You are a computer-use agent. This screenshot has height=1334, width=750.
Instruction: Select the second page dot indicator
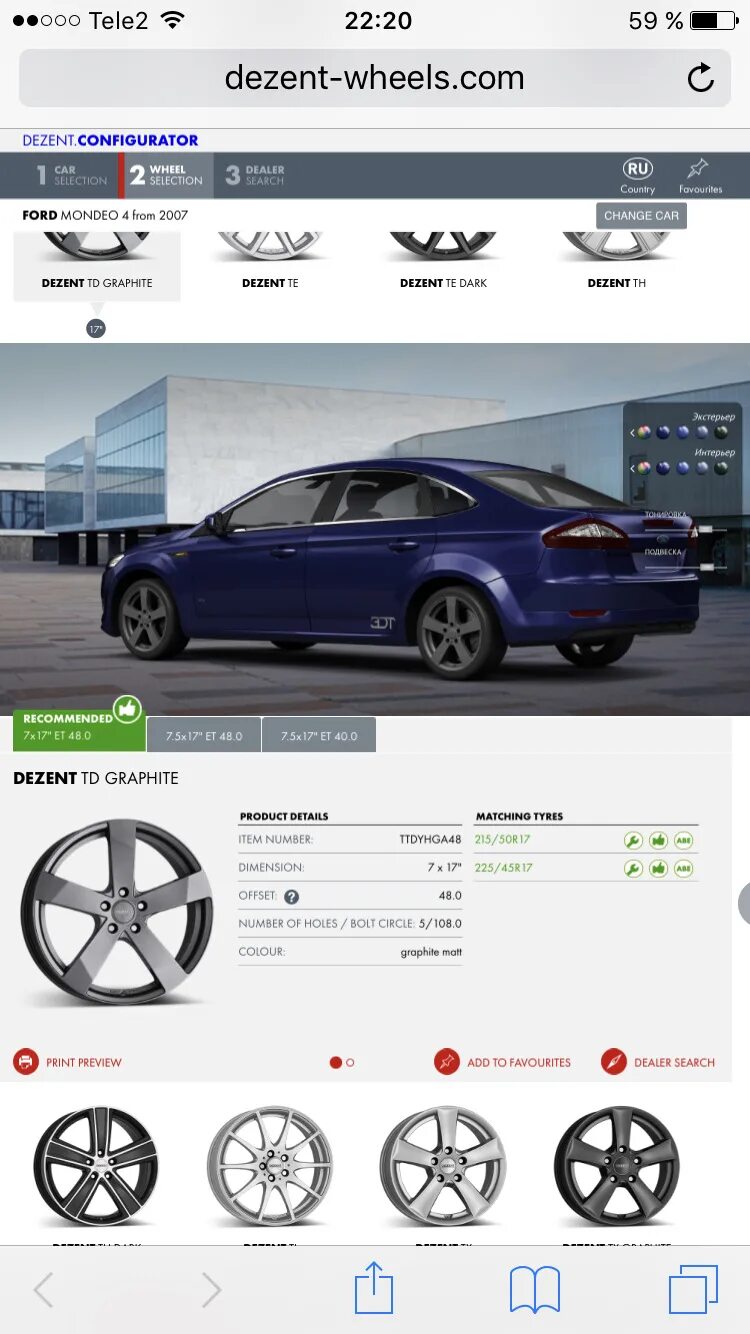coord(350,1063)
